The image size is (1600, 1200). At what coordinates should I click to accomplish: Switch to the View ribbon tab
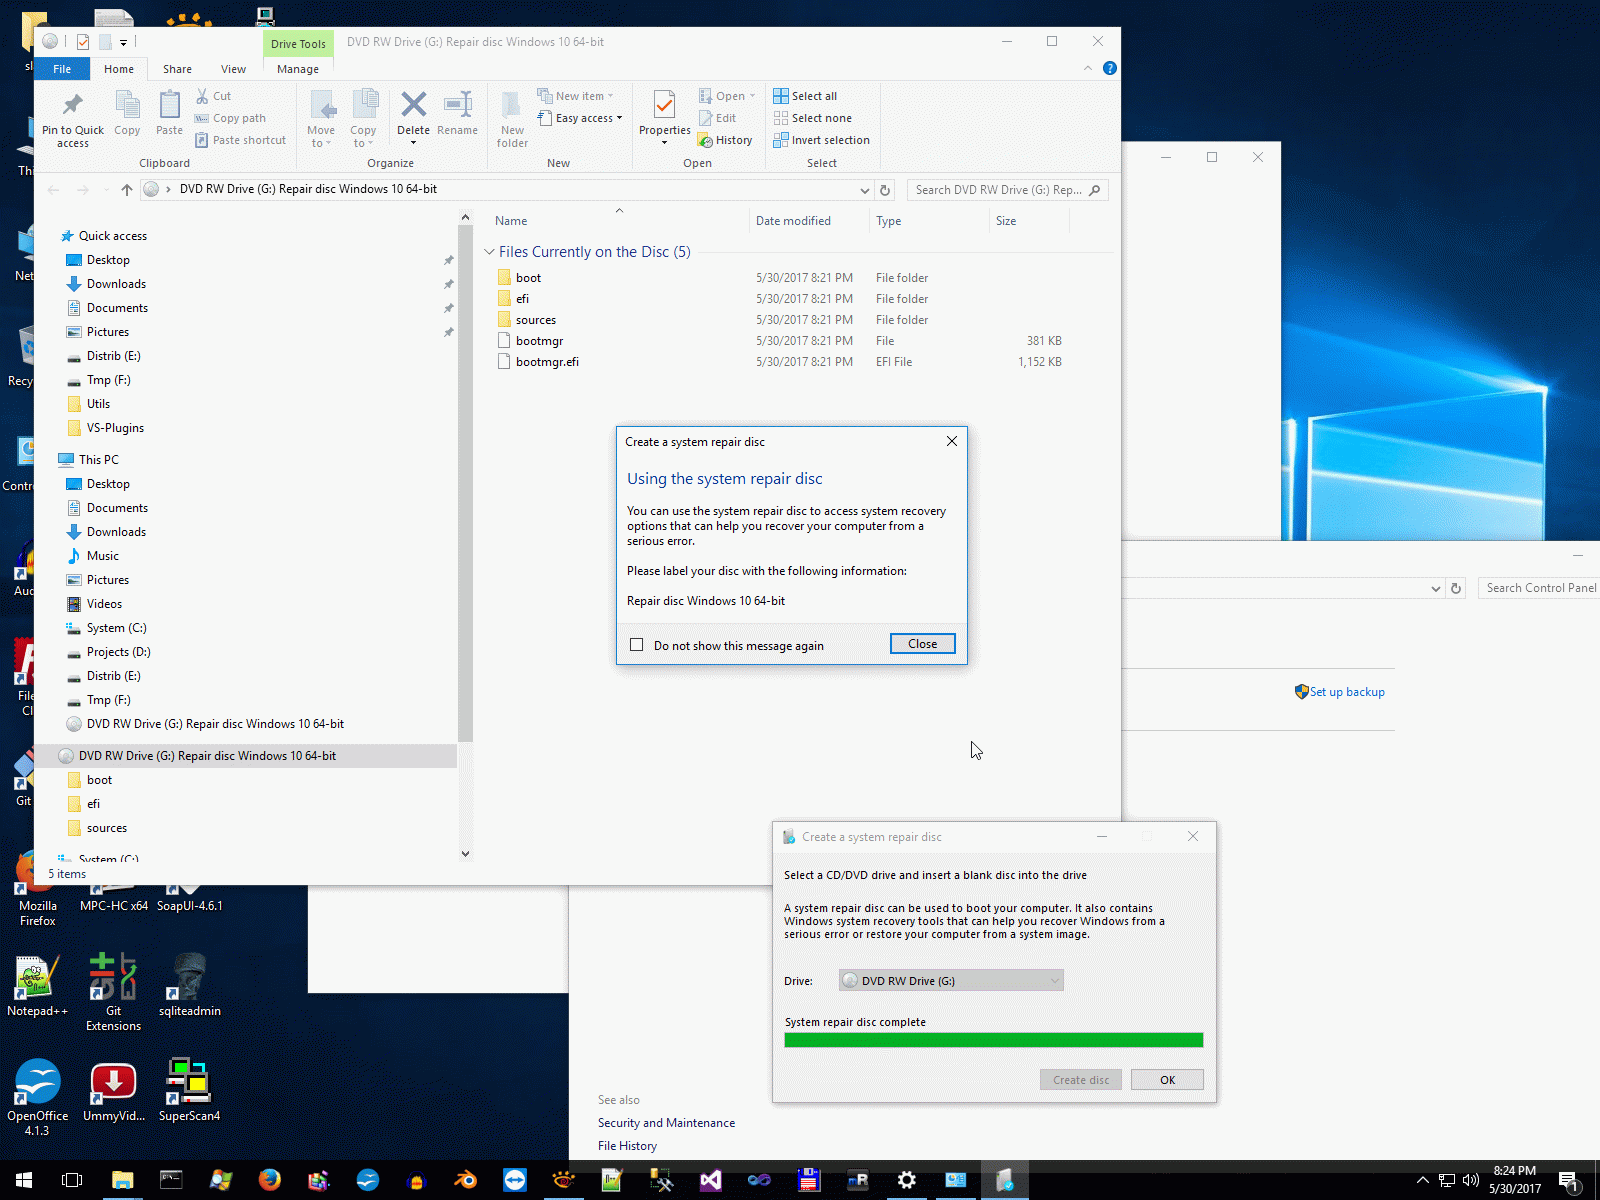tap(233, 69)
